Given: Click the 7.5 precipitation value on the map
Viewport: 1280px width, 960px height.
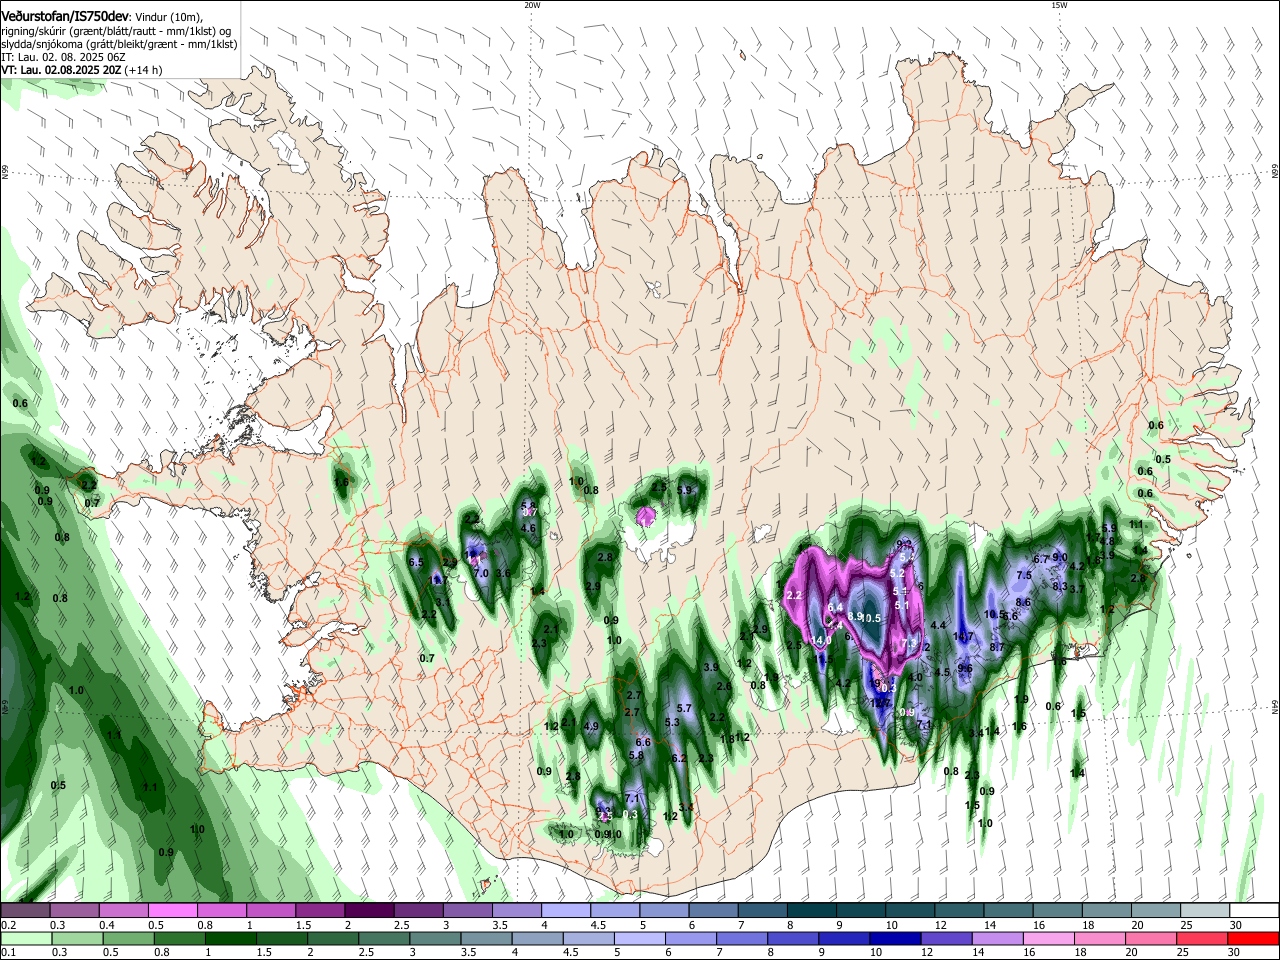Looking at the screenshot, I should 1024,576.
